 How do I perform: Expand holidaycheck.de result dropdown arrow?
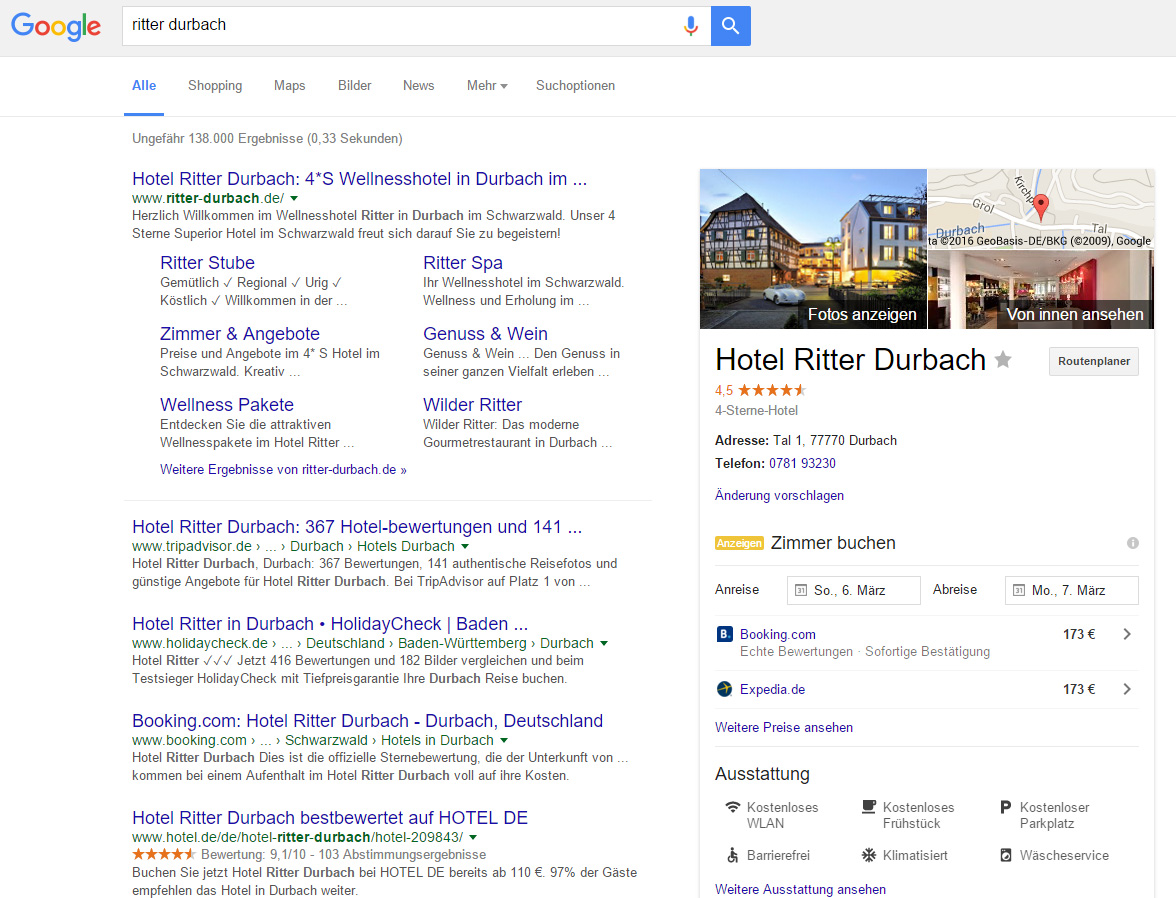click(x=604, y=644)
